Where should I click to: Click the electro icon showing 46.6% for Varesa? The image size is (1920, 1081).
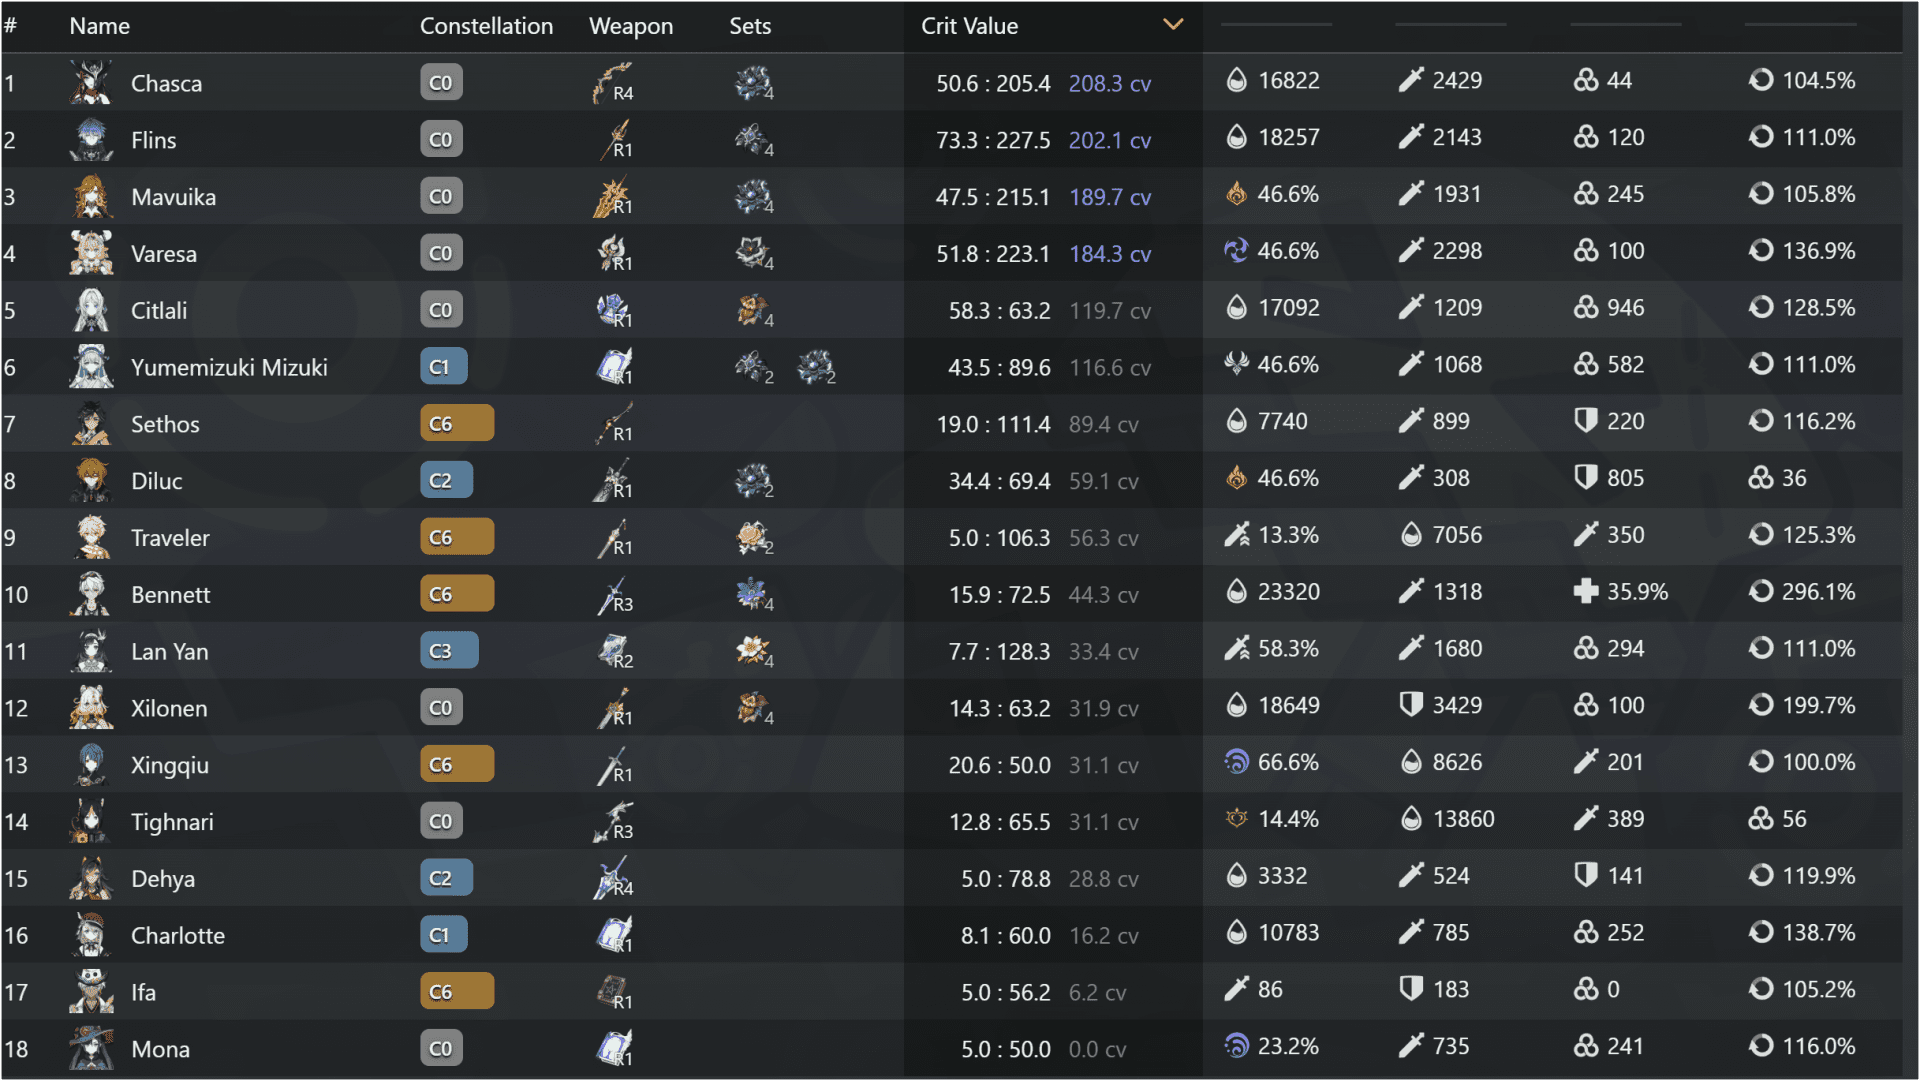[x=1237, y=251]
